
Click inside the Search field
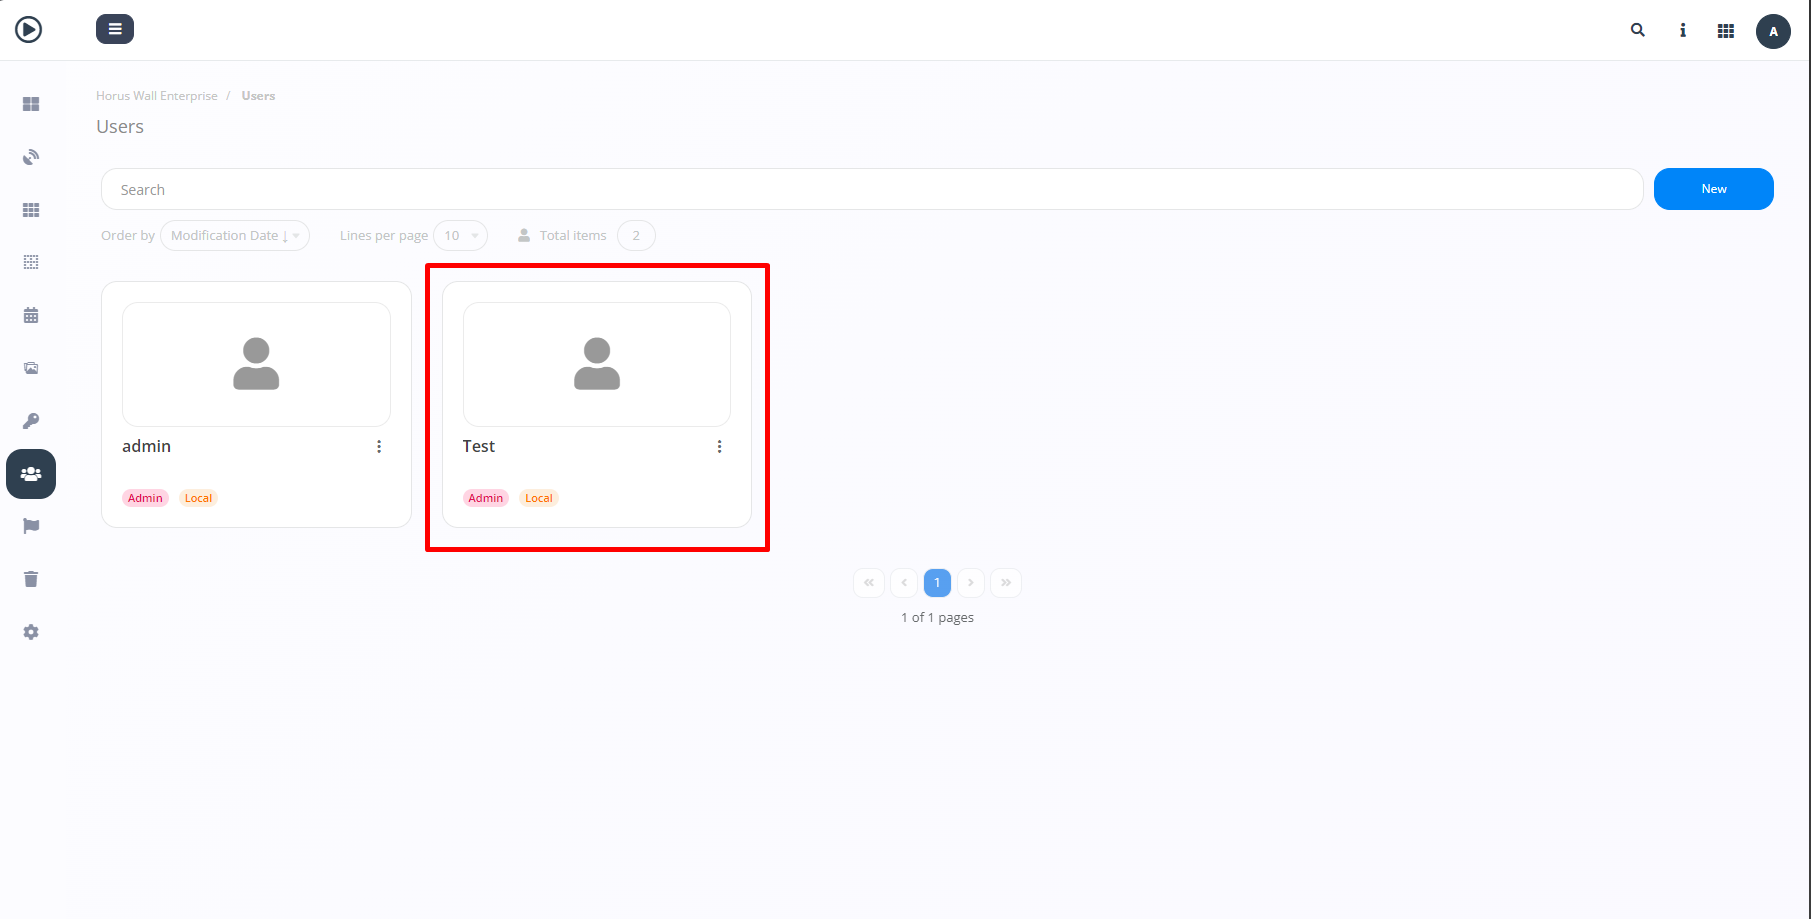click(x=870, y=190)
